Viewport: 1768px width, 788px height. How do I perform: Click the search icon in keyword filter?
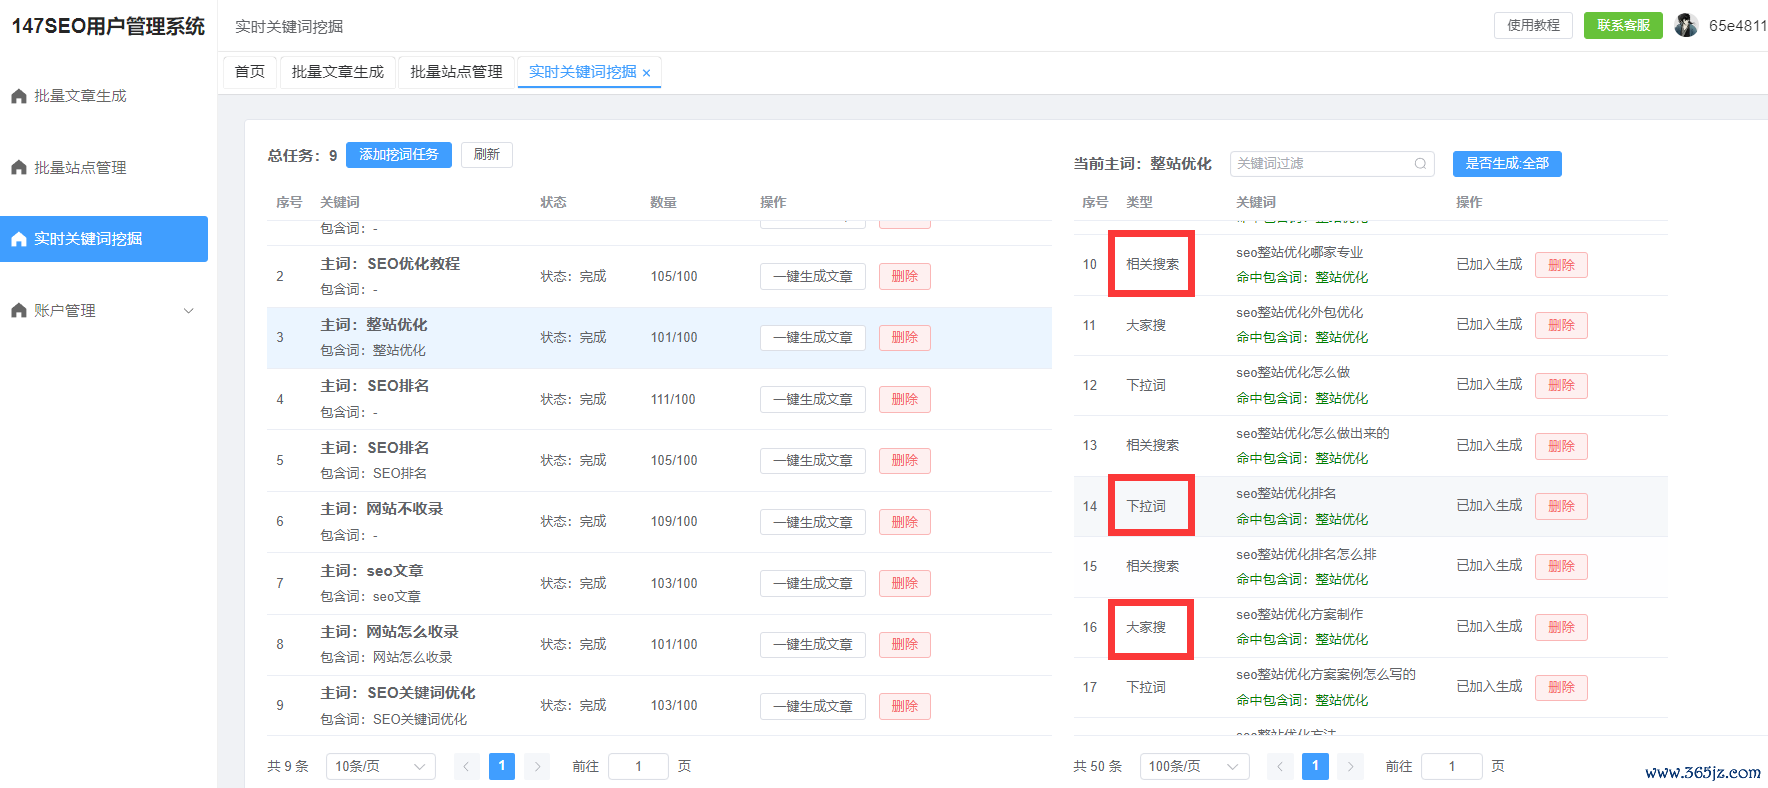[1420, 164]
